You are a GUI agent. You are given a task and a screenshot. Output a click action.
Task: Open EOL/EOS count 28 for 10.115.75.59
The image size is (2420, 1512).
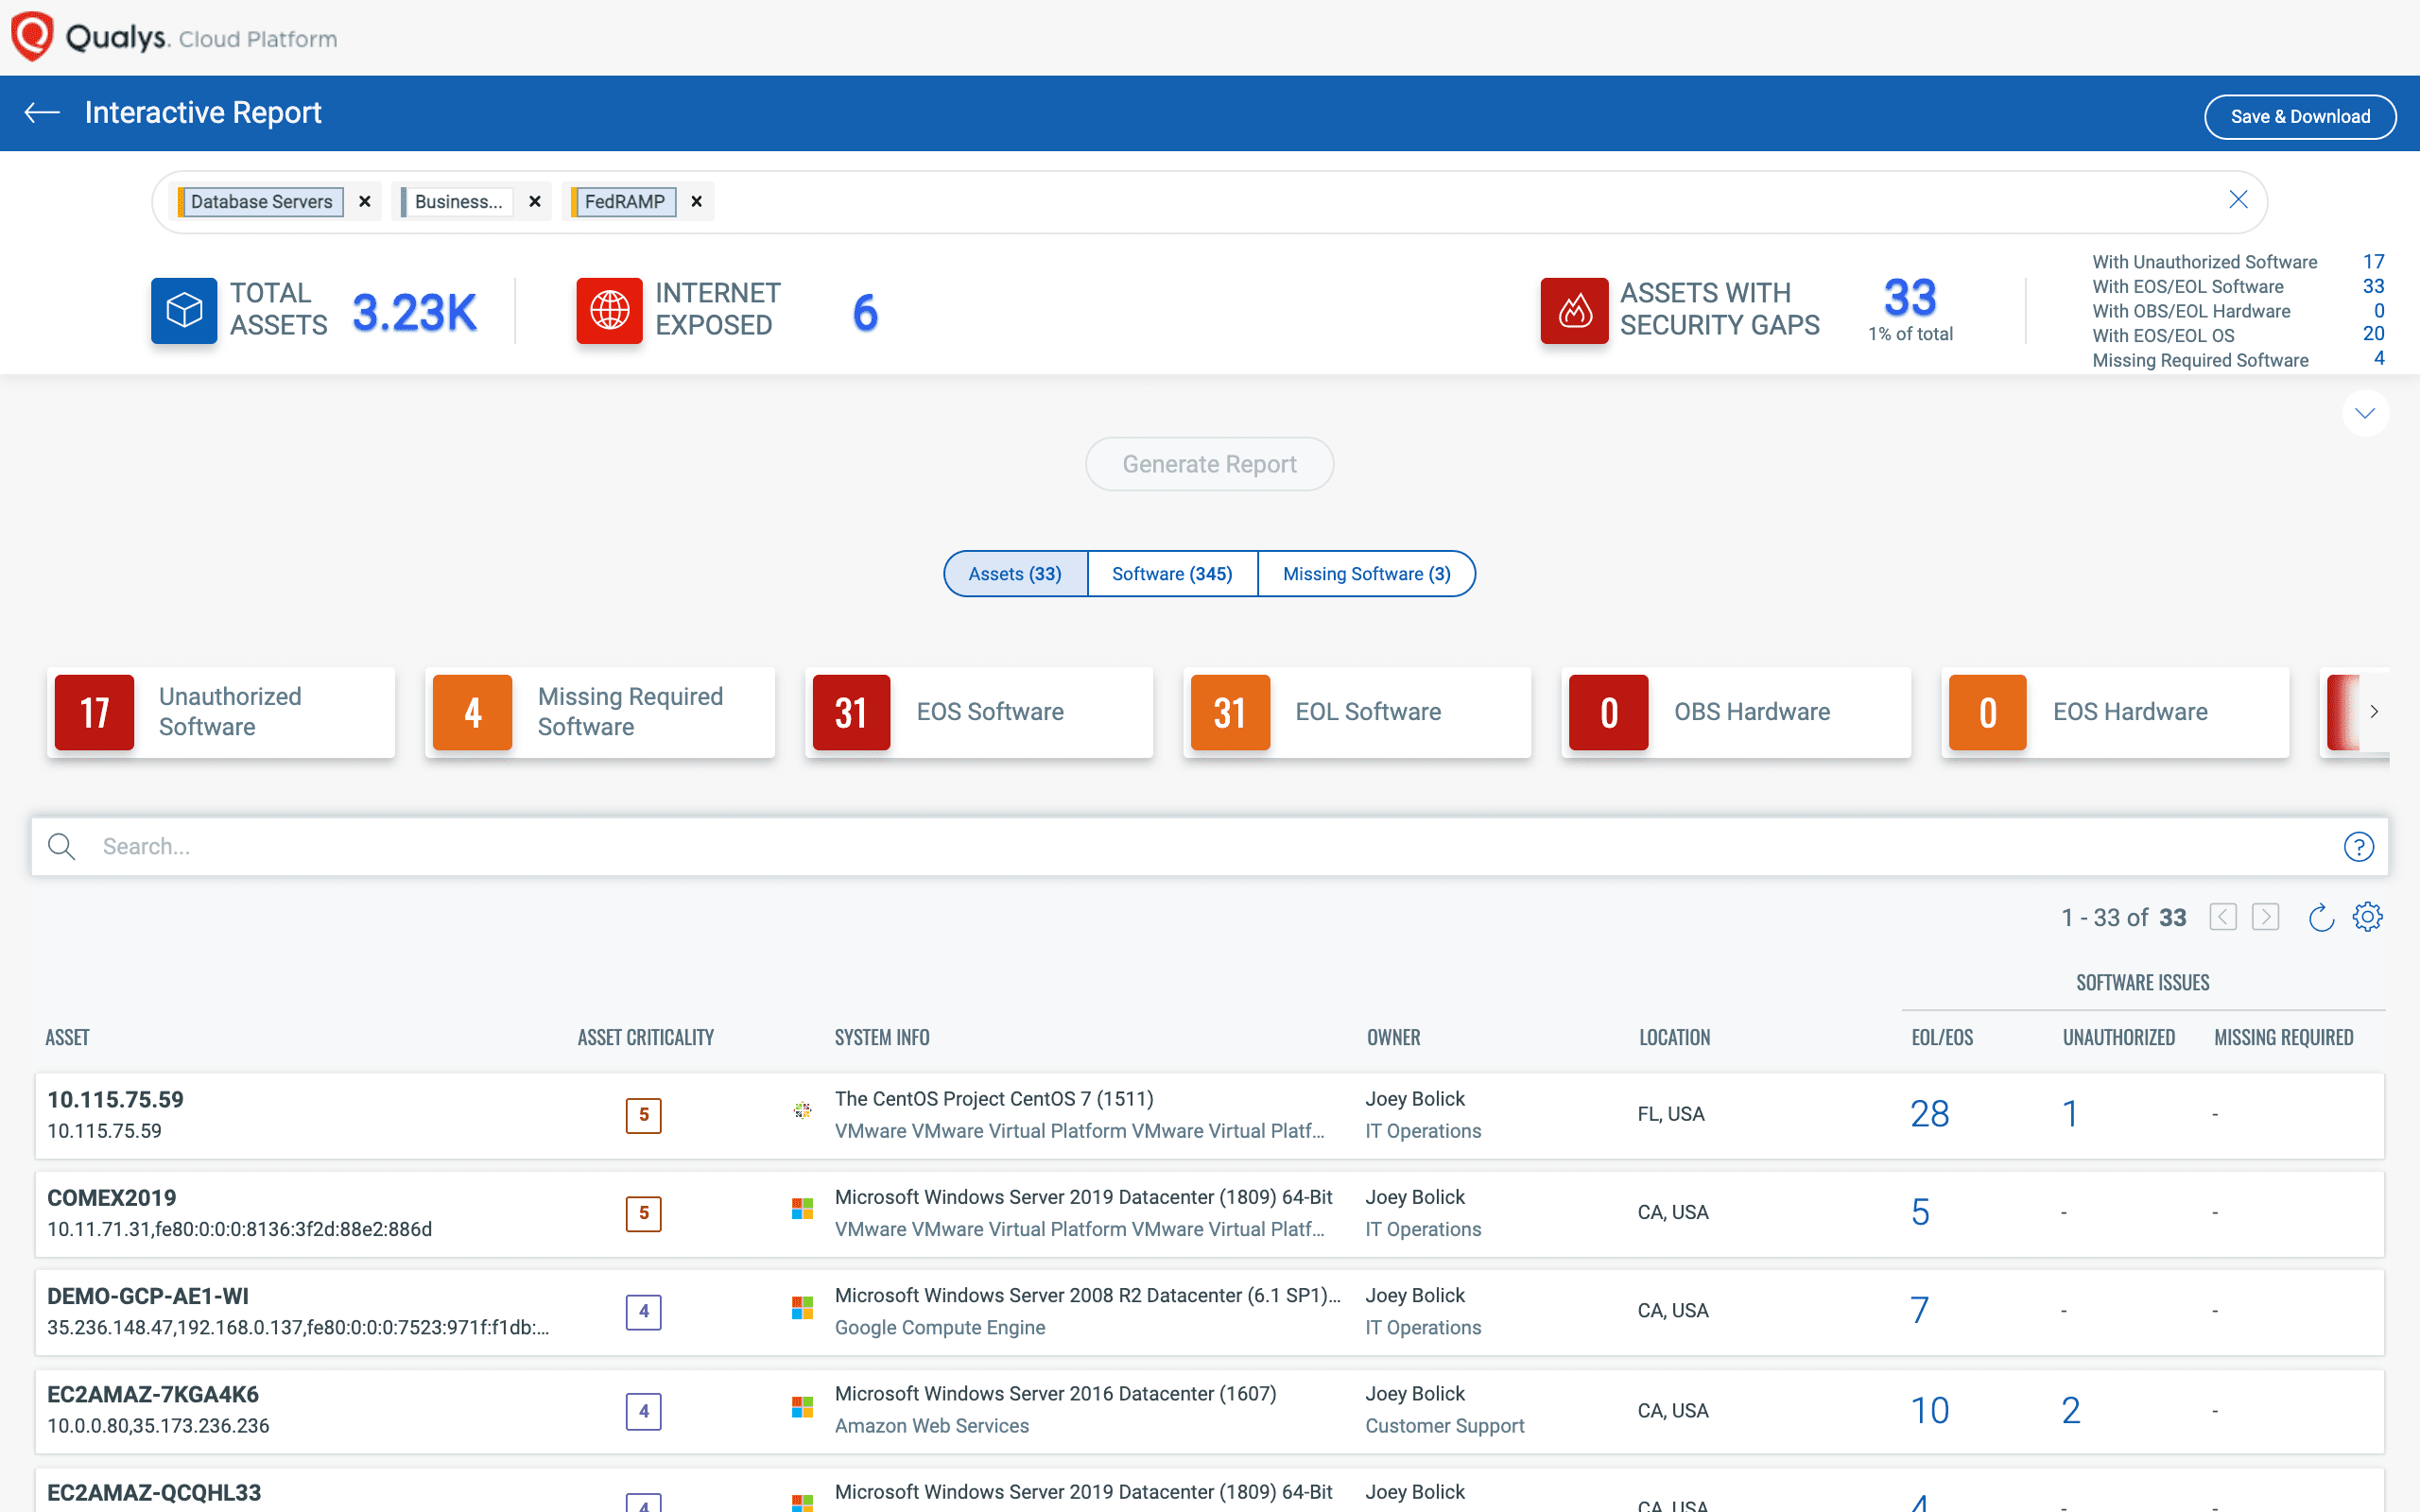click(1929, 1114)
